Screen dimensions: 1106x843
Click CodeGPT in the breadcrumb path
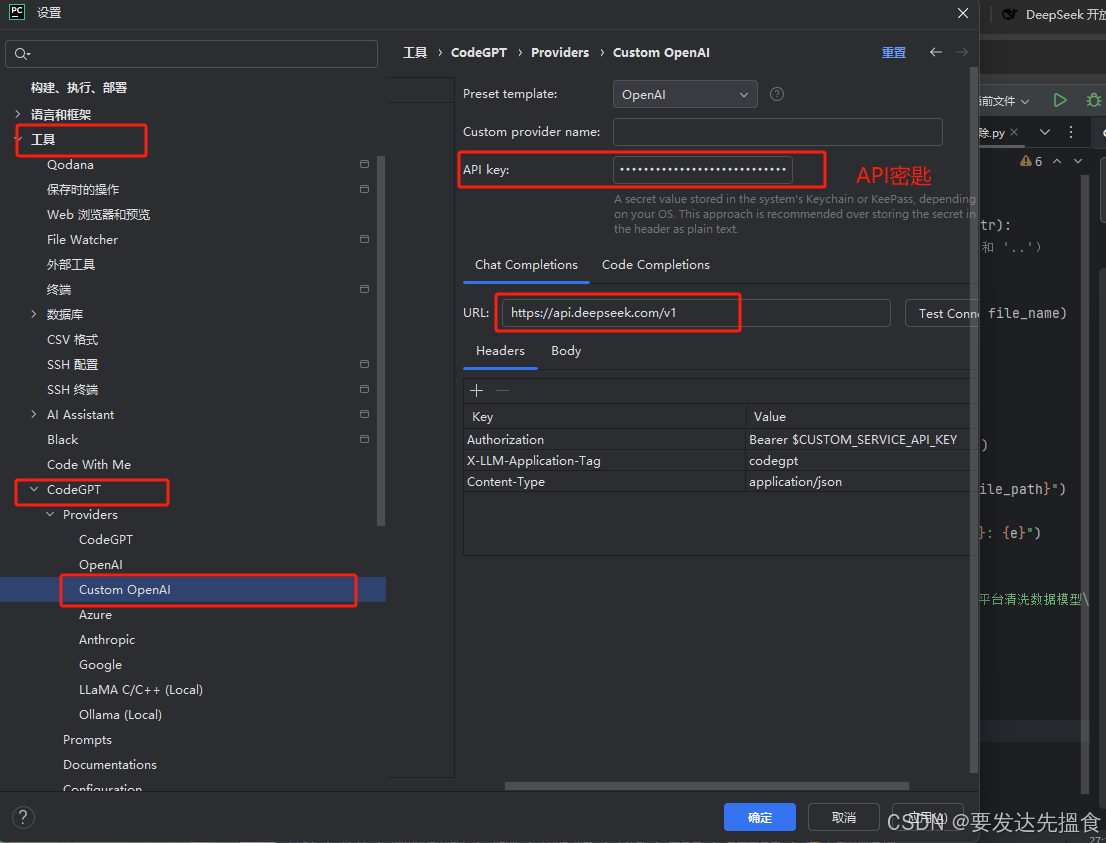click(479, 52)
